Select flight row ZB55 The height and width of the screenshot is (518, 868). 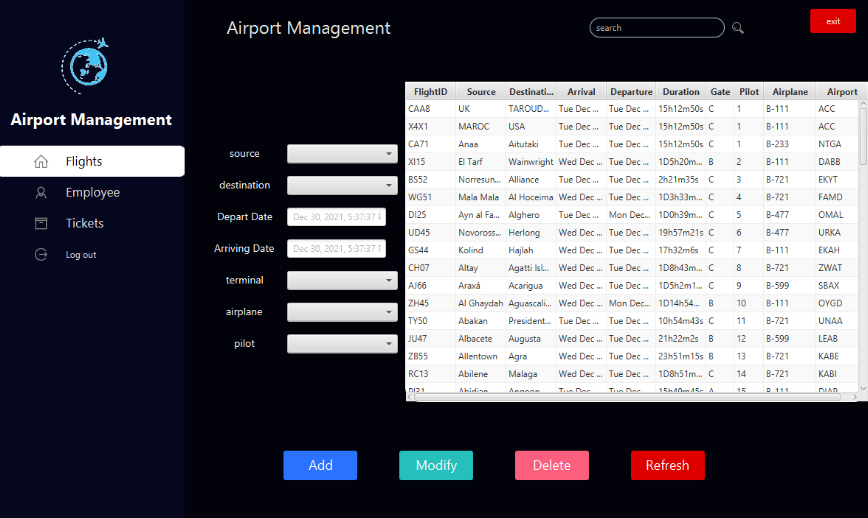point(632,356)
